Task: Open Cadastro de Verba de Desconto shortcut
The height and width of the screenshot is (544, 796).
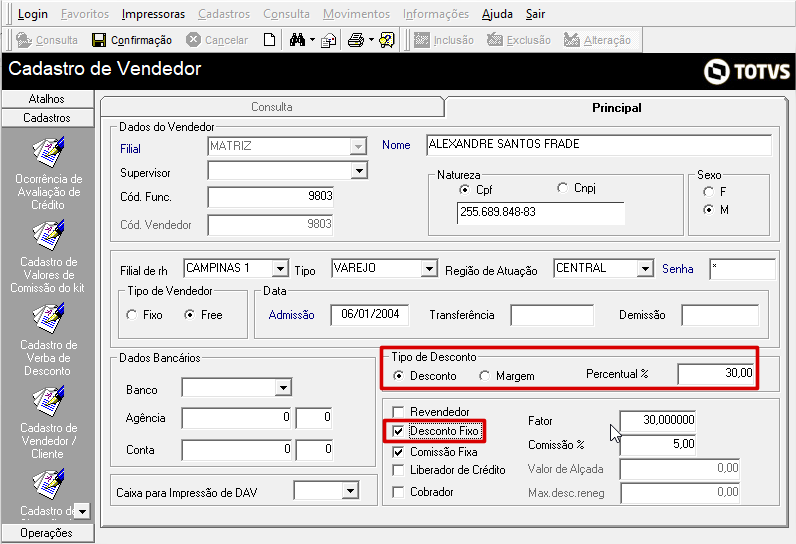Action: 48,339
